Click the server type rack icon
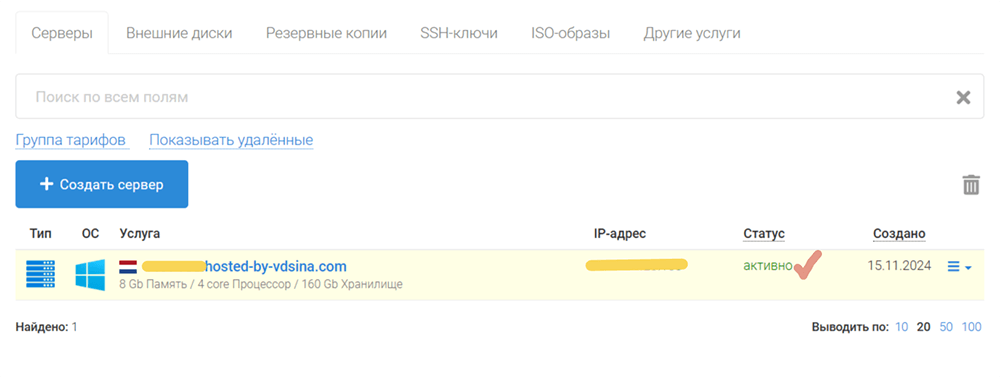Screen dimensions: 1000x378 pos(40,274)
